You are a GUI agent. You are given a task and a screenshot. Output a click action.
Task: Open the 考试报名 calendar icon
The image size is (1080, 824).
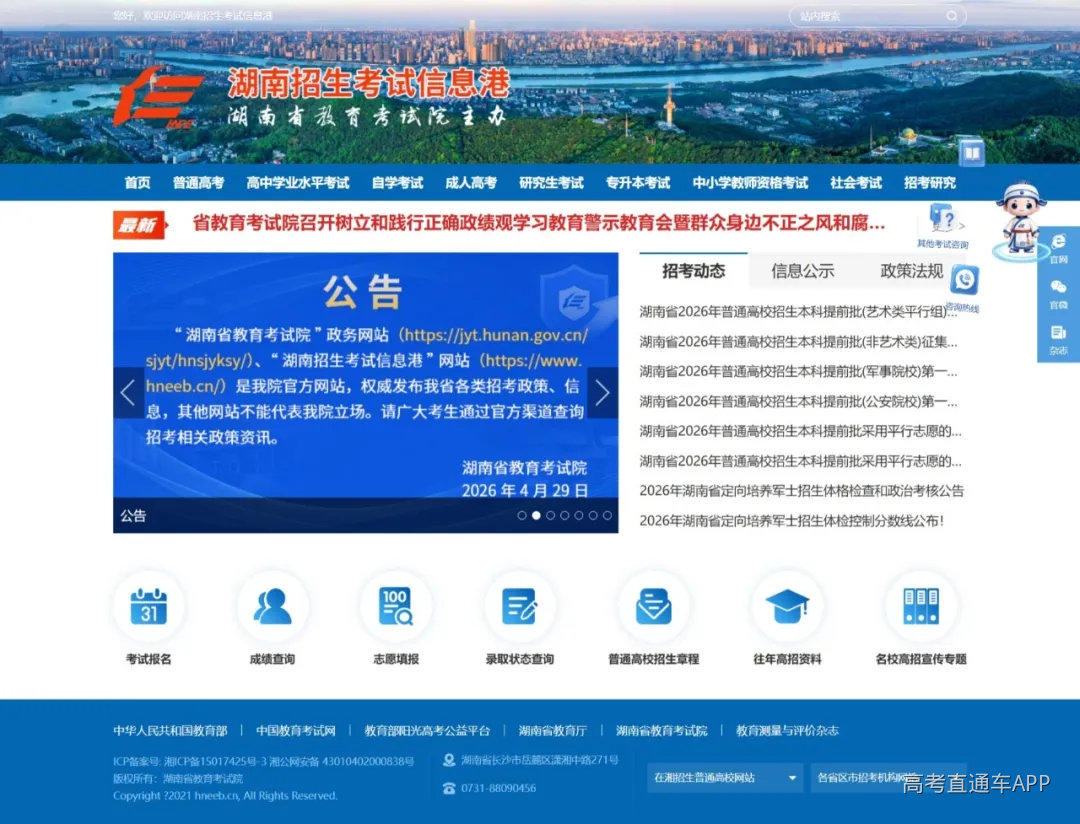tap(149, 606)
